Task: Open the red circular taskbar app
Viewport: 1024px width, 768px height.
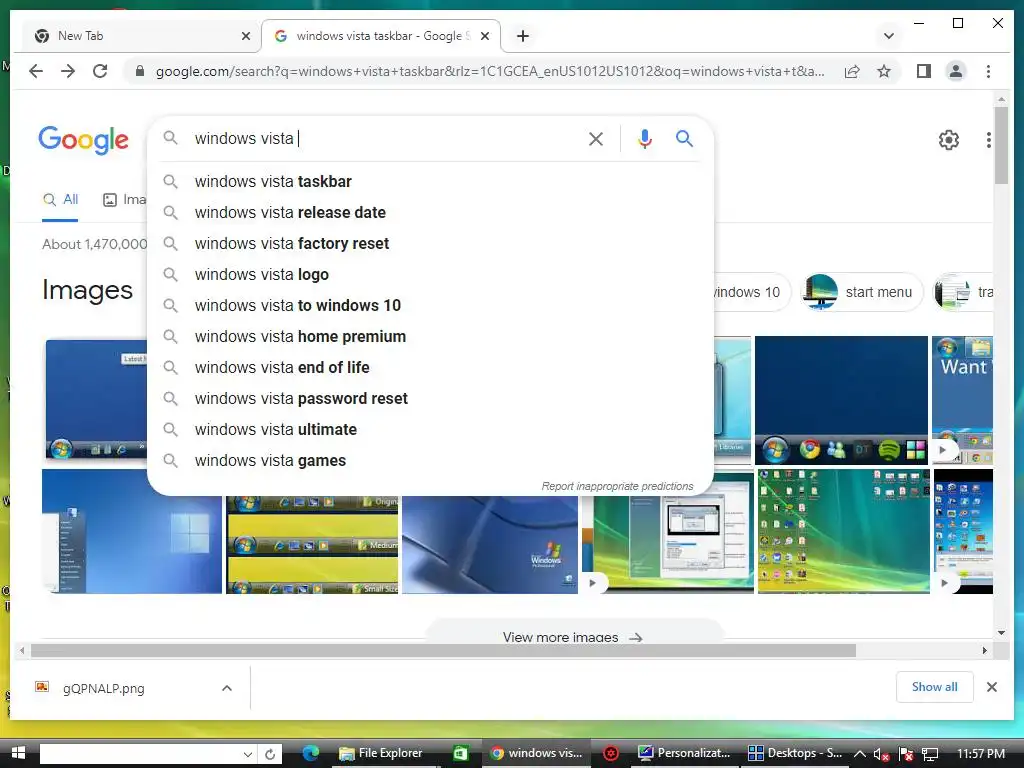Action: click(611, 754)
